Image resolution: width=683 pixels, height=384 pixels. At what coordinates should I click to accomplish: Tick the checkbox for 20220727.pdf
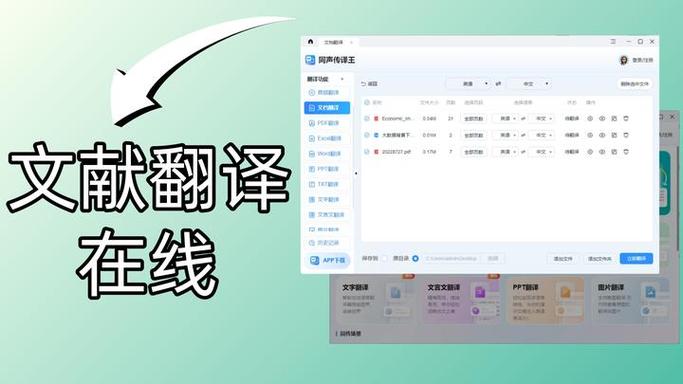[367, 152]
